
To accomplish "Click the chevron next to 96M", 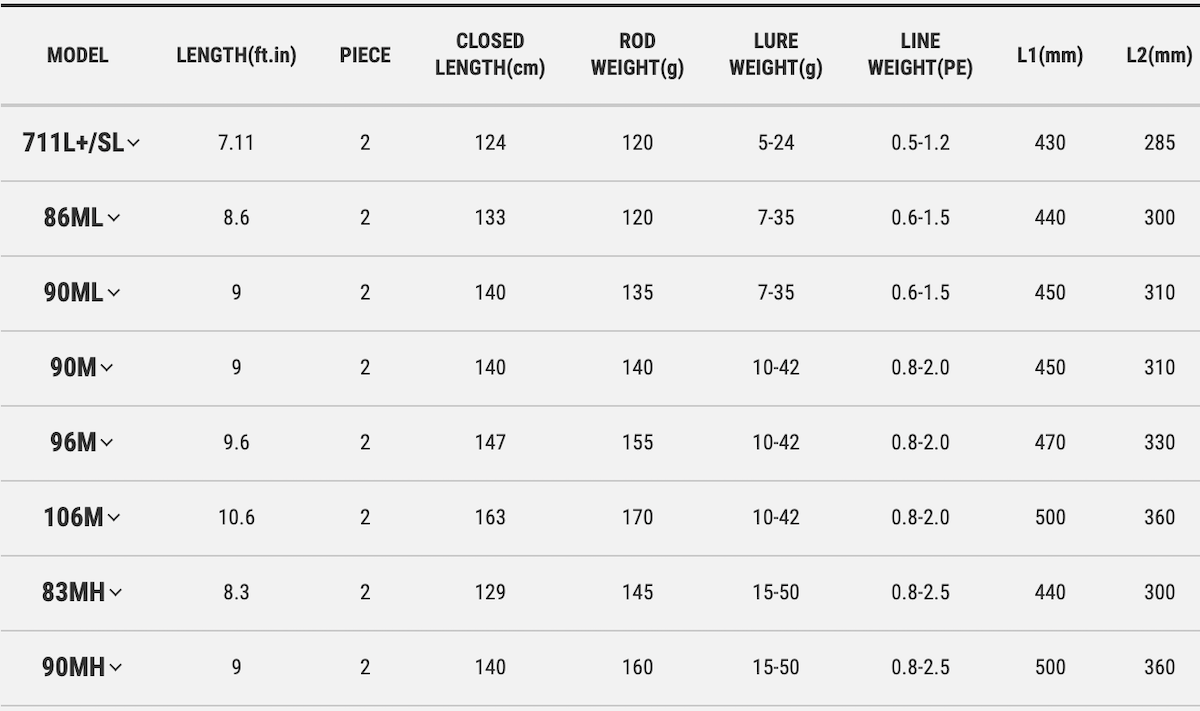I will click(x=107, y=443).
